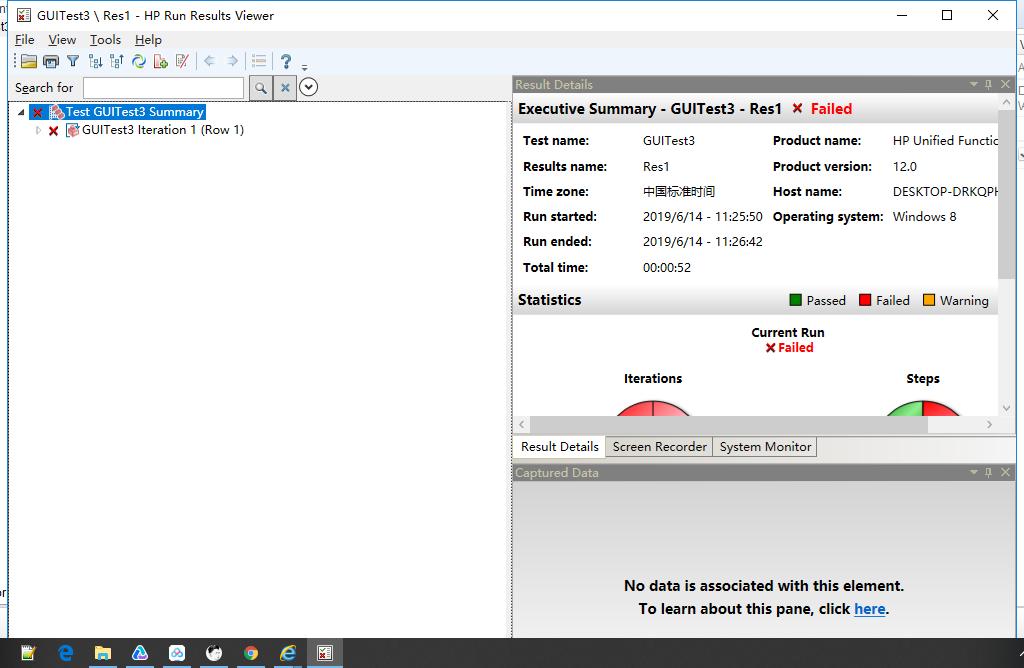Expand search options with round chevron button
Viewport: 1024px width, 668px height.
(x=308, y=87)
